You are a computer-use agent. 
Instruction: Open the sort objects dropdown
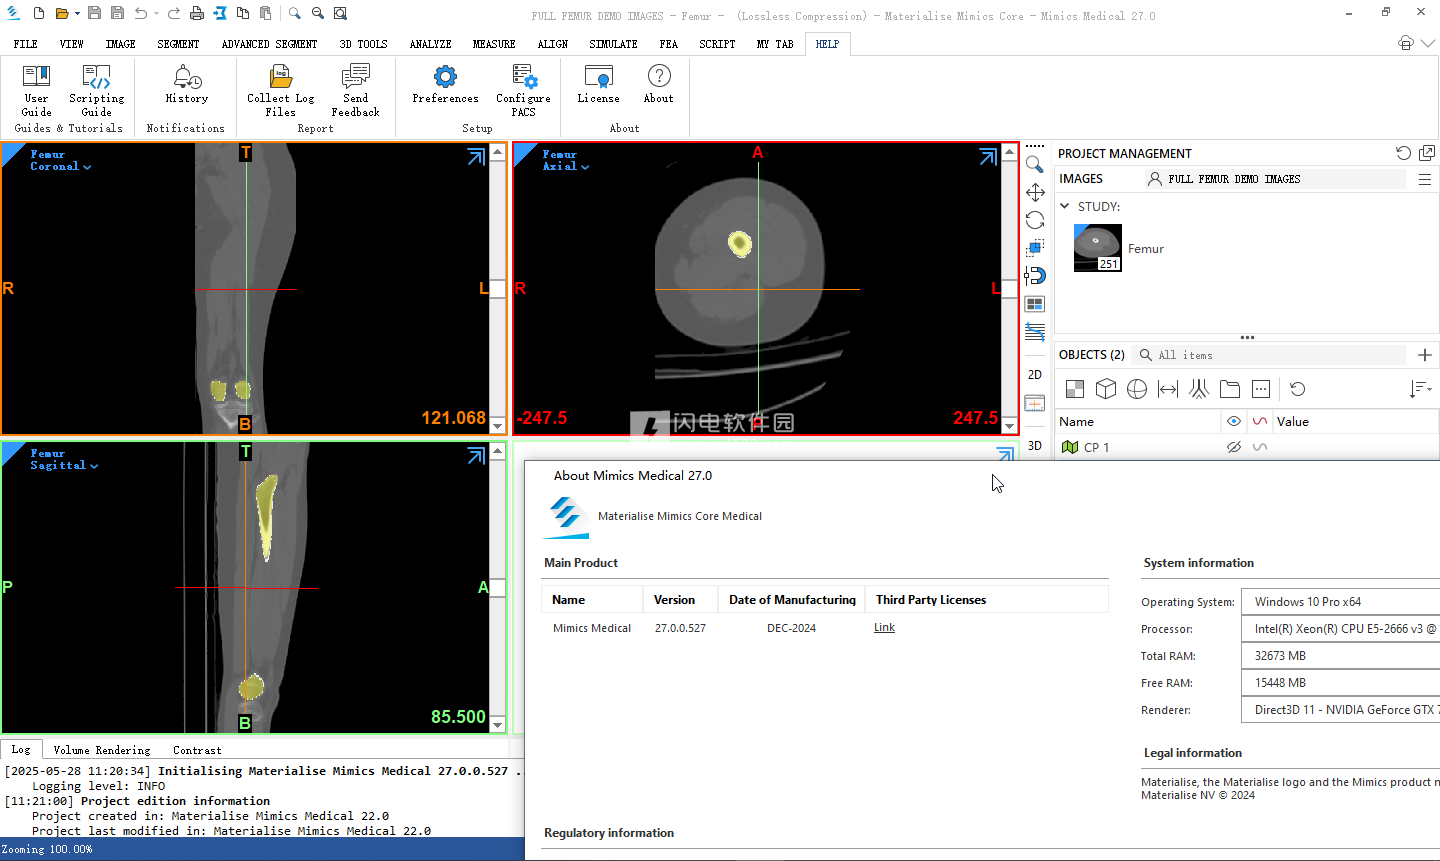pos(1420,389)
